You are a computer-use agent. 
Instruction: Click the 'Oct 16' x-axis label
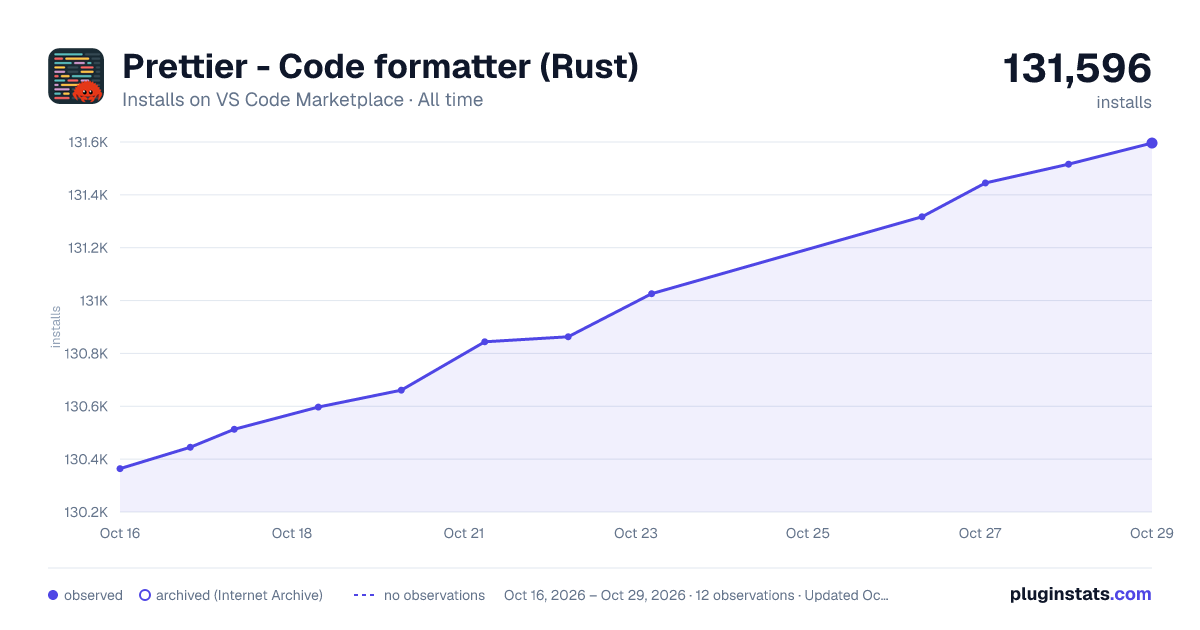pyautogui.click(x=120, y=533)
